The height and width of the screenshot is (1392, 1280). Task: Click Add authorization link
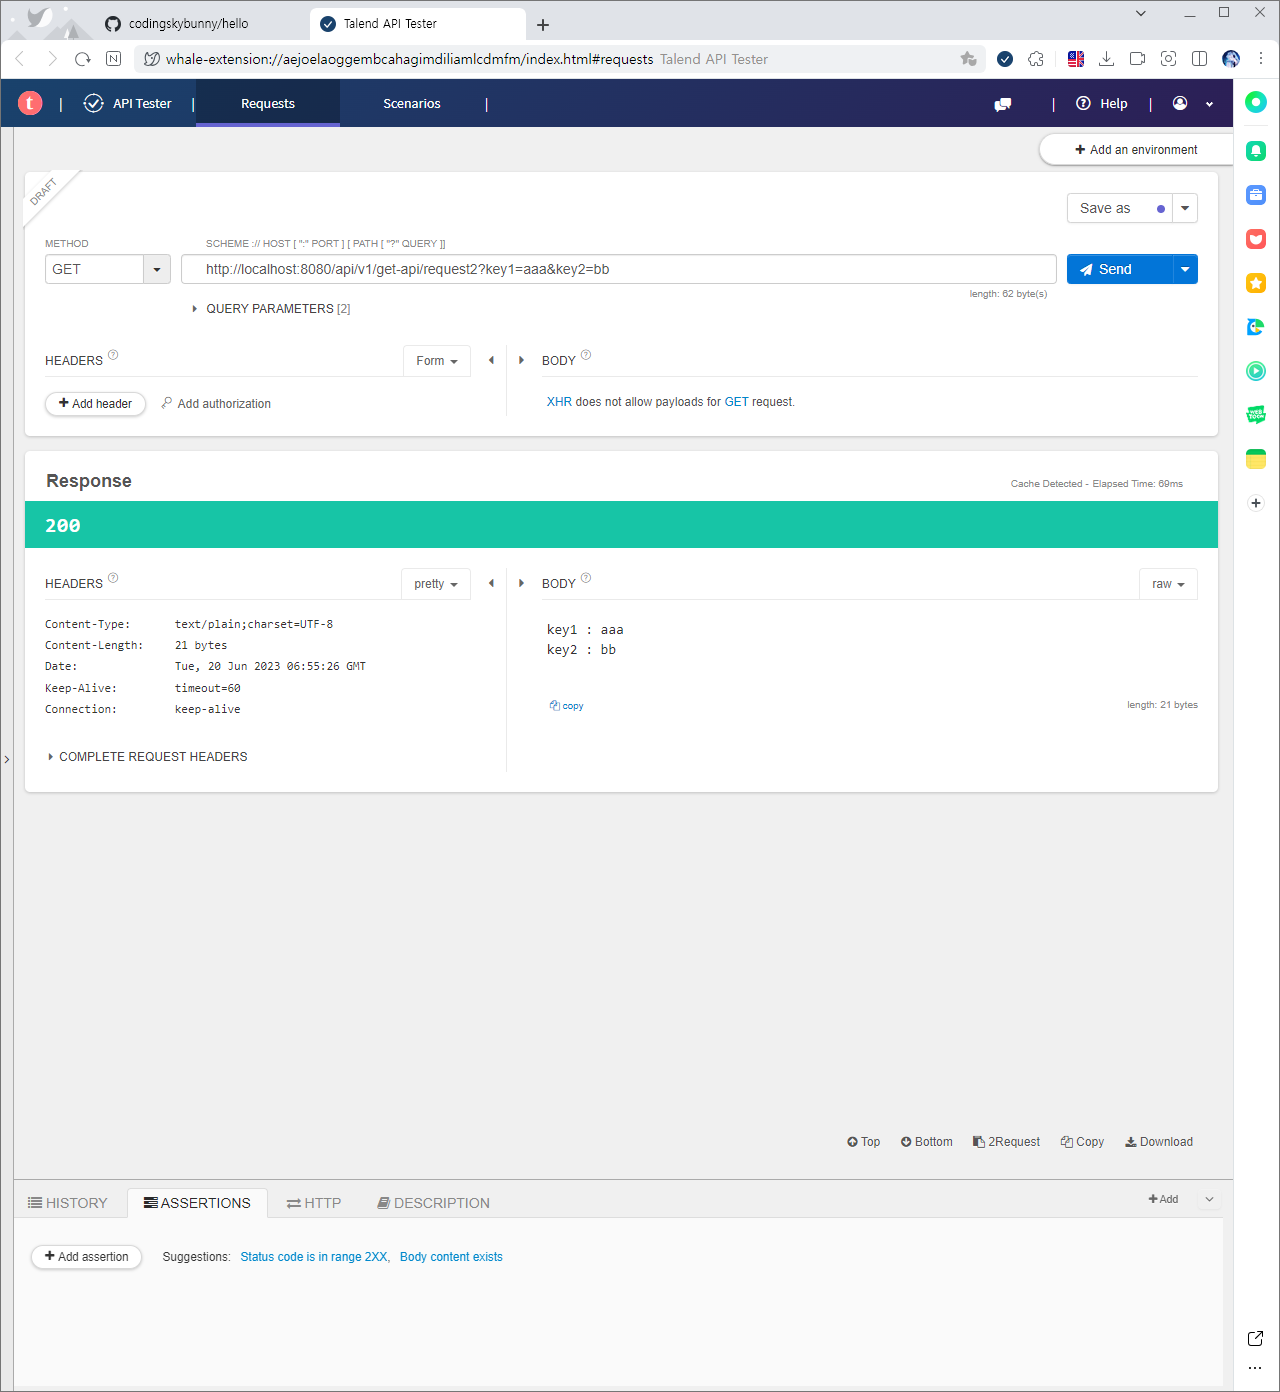pyautogui.click(x=216, y=404)
